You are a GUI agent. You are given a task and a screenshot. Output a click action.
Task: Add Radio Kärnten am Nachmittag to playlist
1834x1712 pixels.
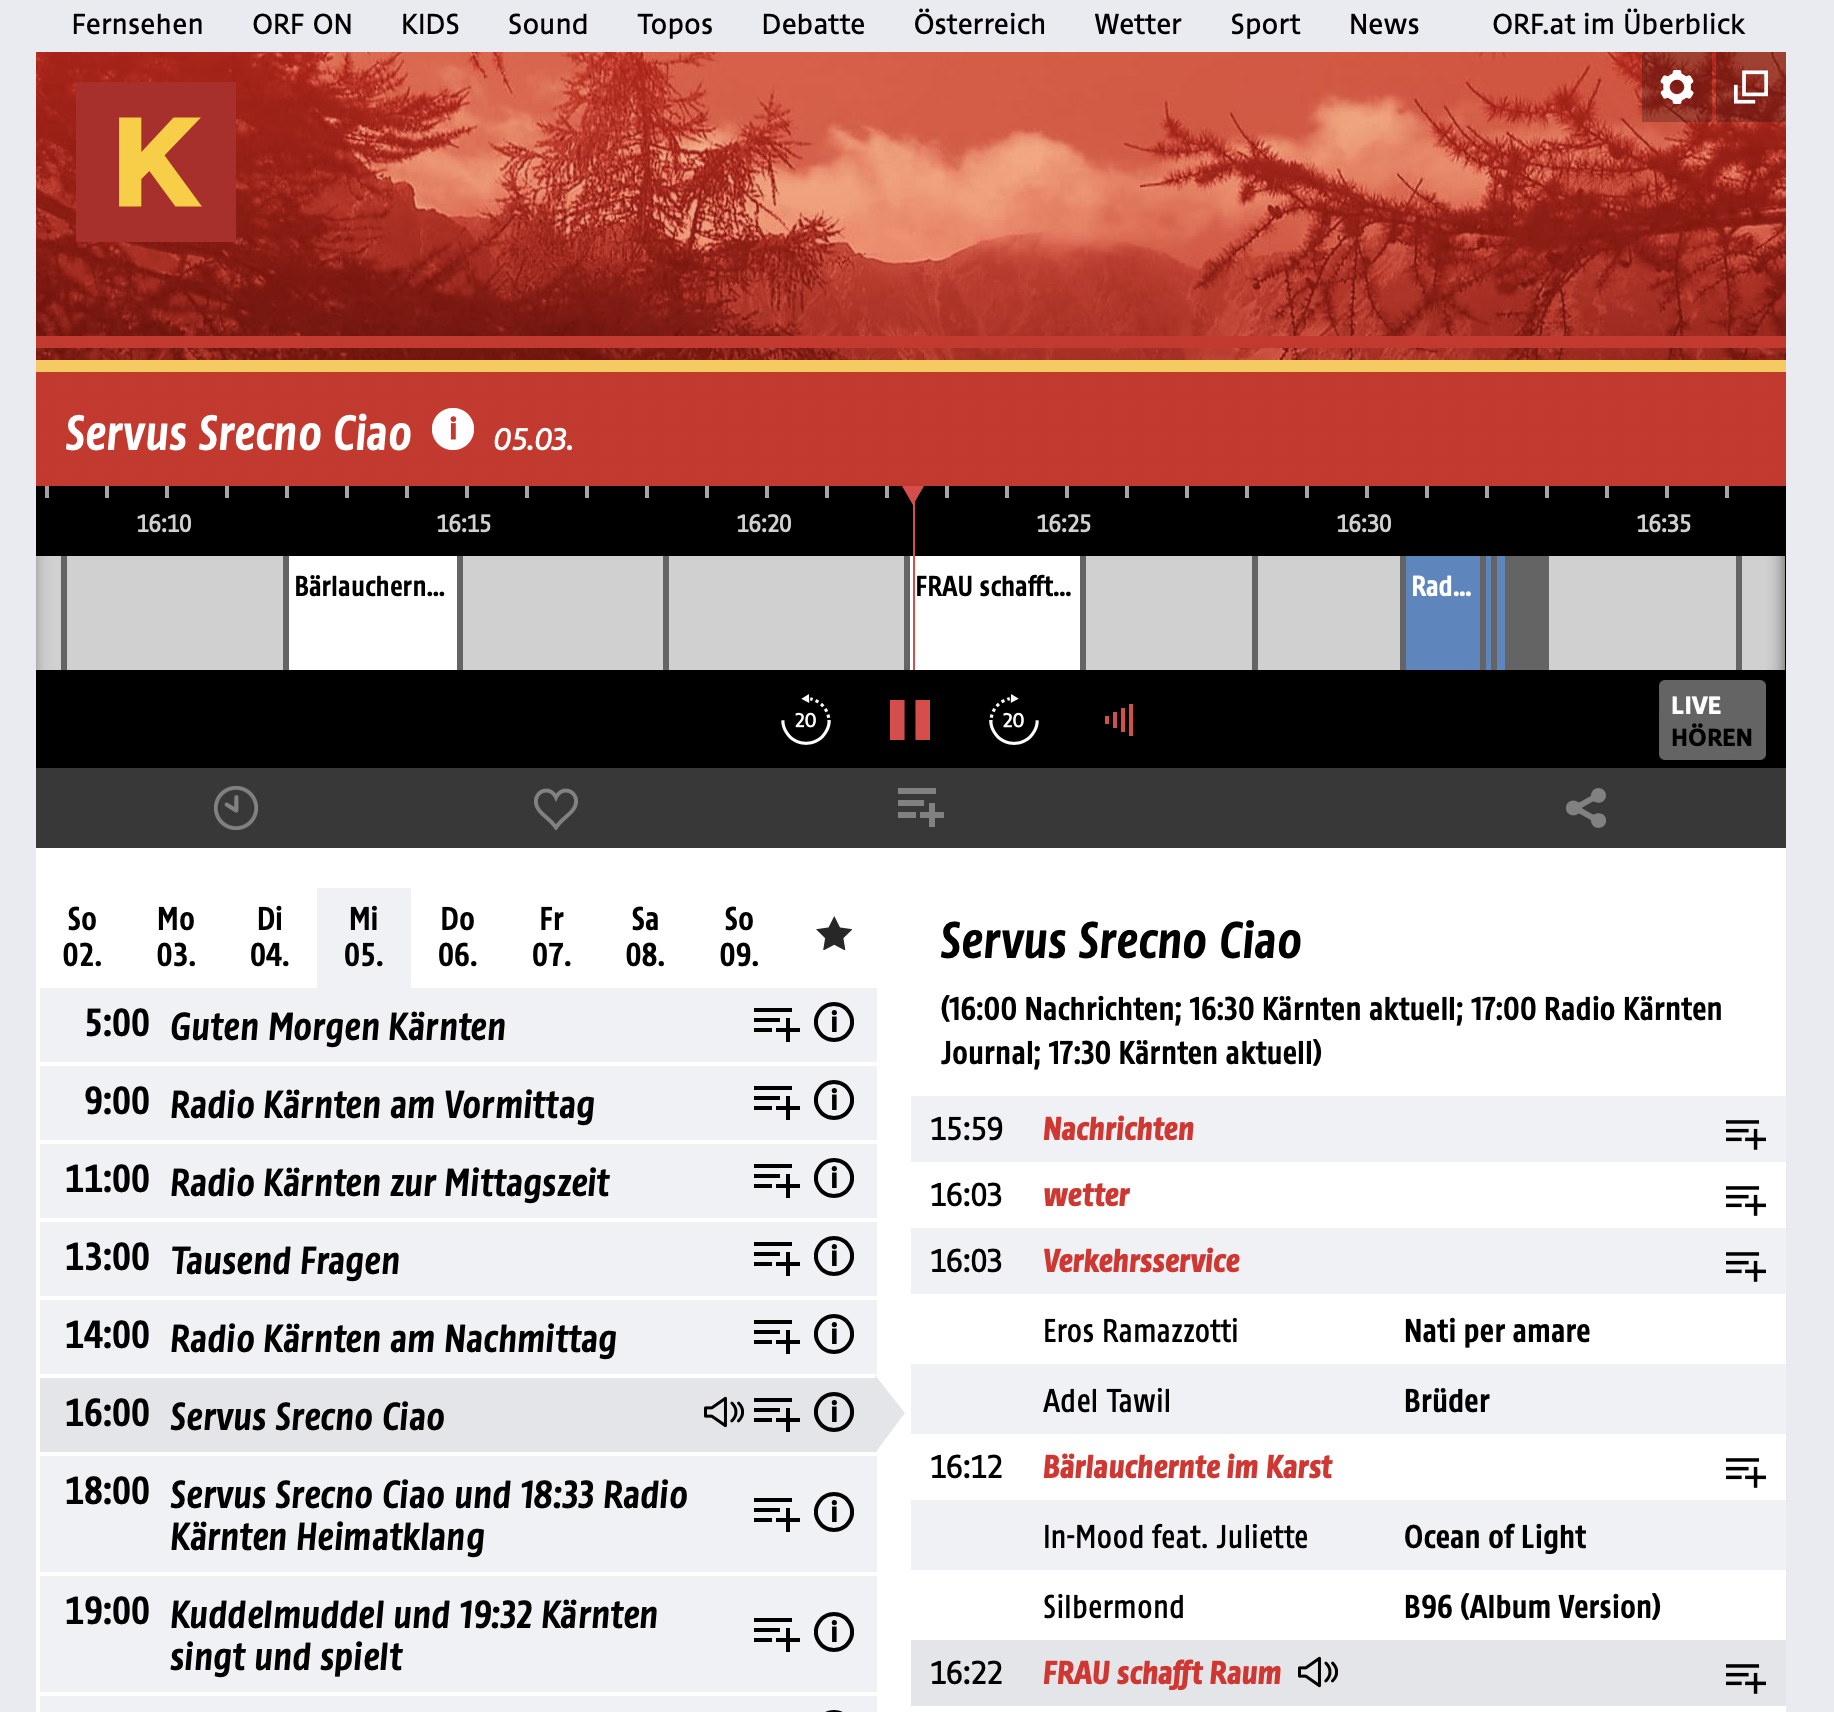click(x=776, y=1336)
